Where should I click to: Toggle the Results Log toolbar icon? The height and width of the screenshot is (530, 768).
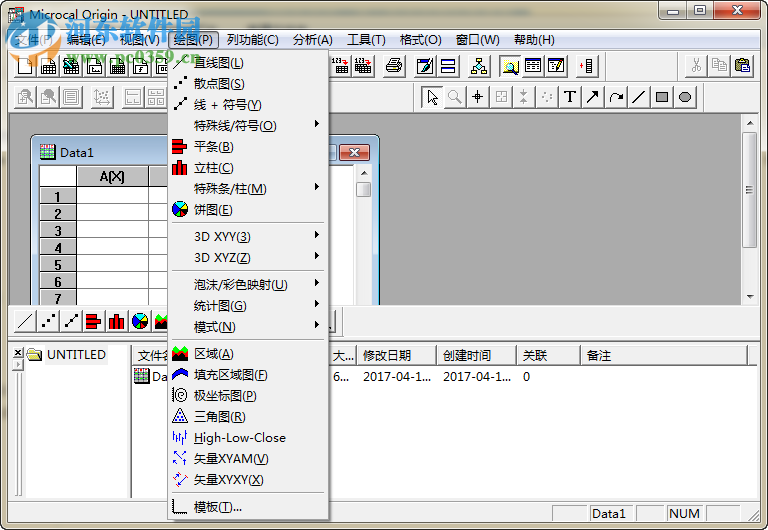click(533, 66)
